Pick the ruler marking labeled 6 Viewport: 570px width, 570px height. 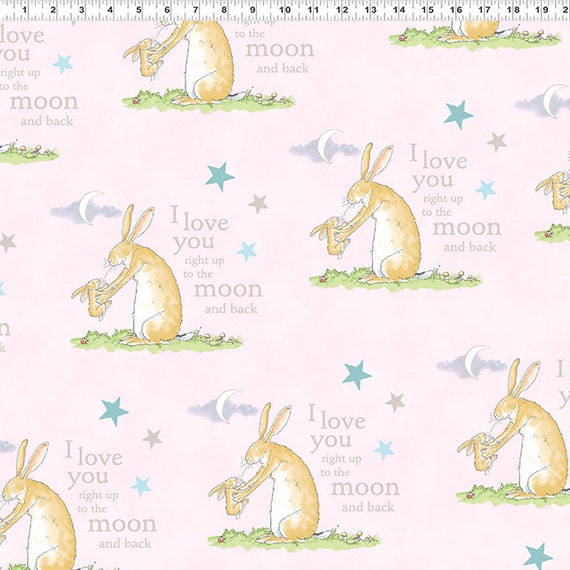point(167,9)
